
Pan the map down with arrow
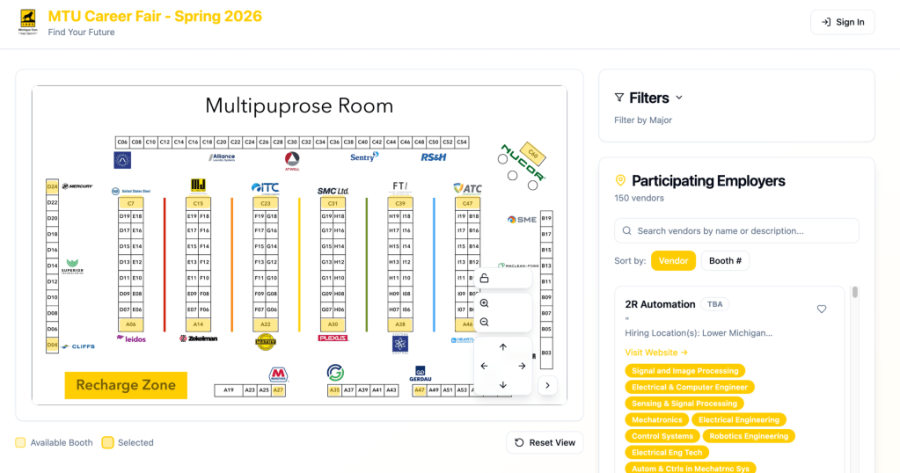pyautogui.click(x=503, y=385)
